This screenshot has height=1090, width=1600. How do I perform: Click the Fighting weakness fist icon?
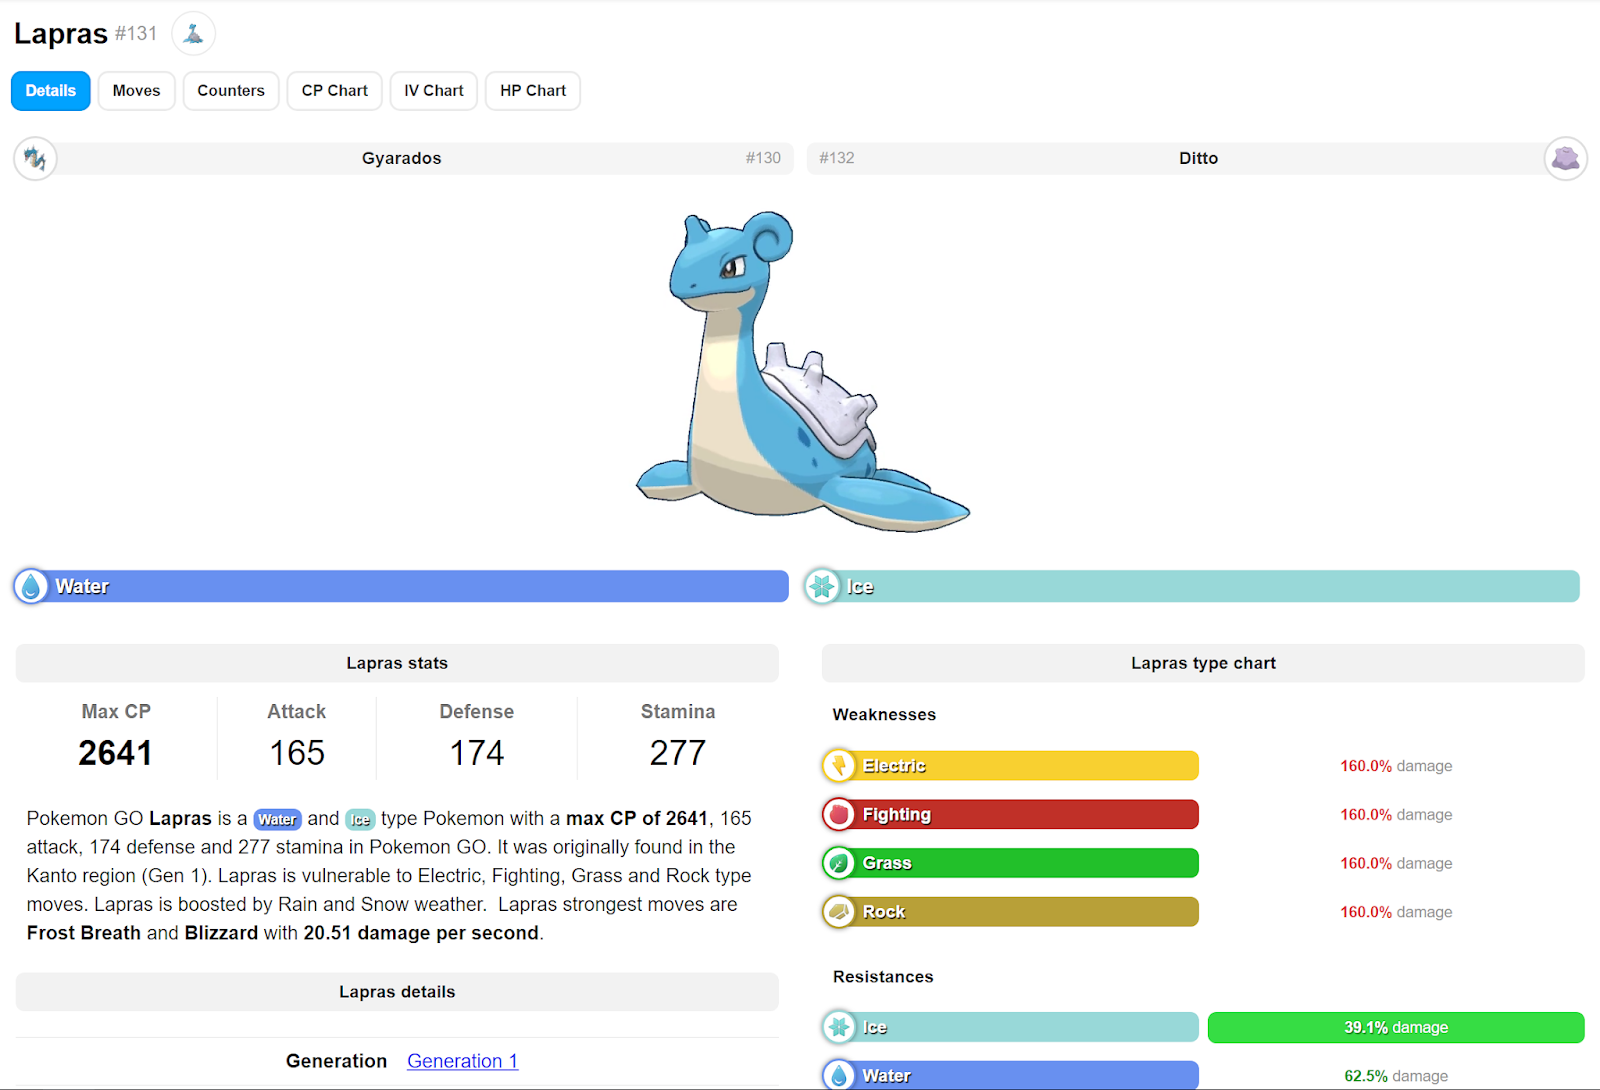pyautogui.click(x=839, y=815)
